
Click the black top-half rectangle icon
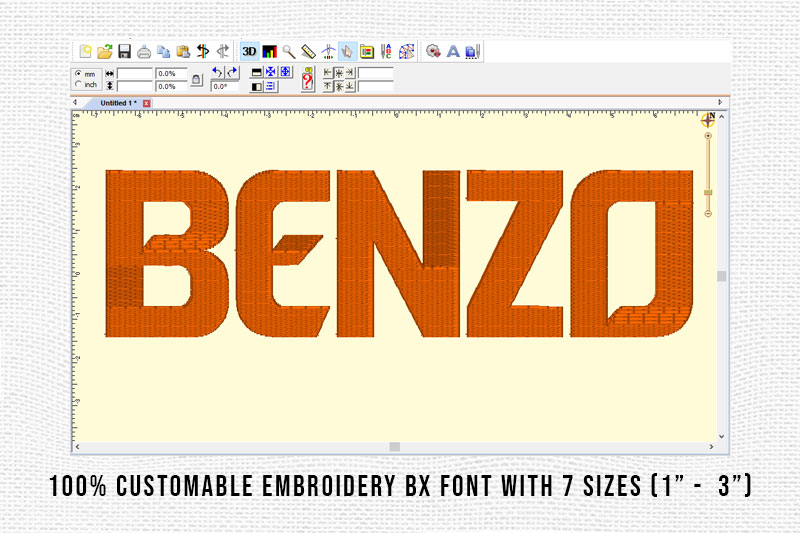pyautogui.click(x=257, y=72)
